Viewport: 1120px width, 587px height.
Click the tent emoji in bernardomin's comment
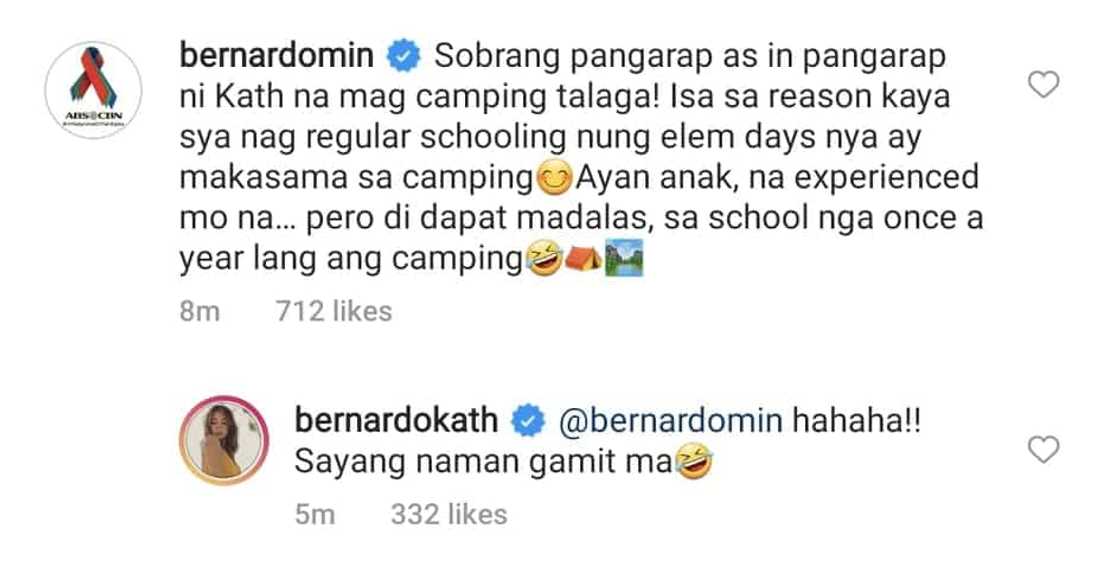click(x=581, y=260)
